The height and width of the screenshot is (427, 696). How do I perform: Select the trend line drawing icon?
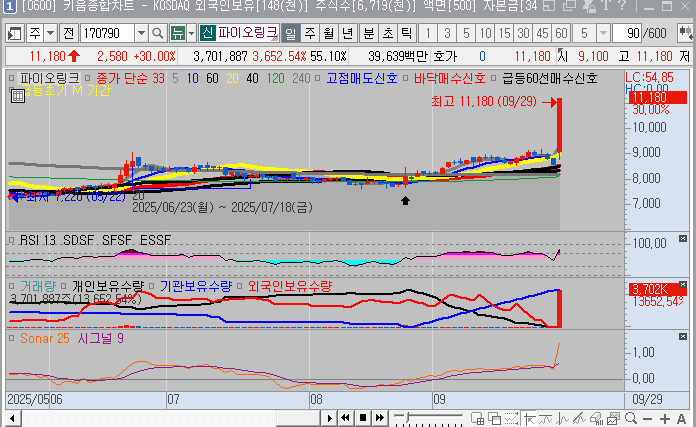(x=579, y=418)
